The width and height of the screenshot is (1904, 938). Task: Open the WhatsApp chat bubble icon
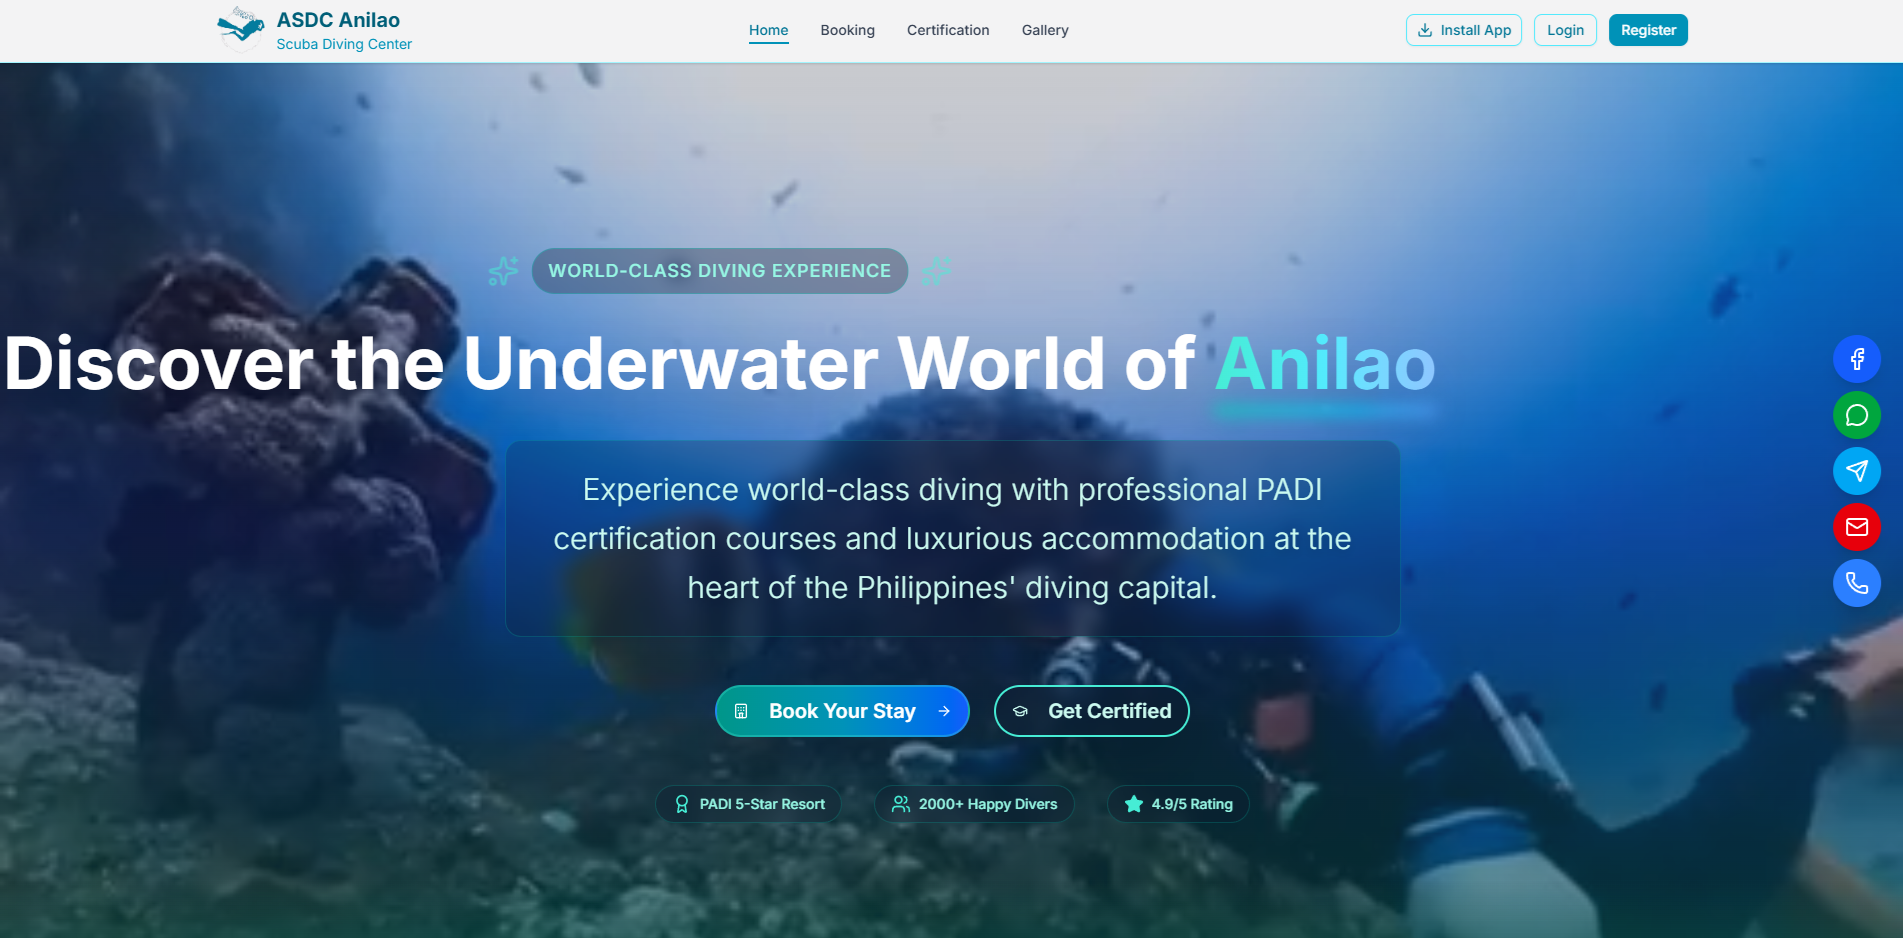[1857, 415]
